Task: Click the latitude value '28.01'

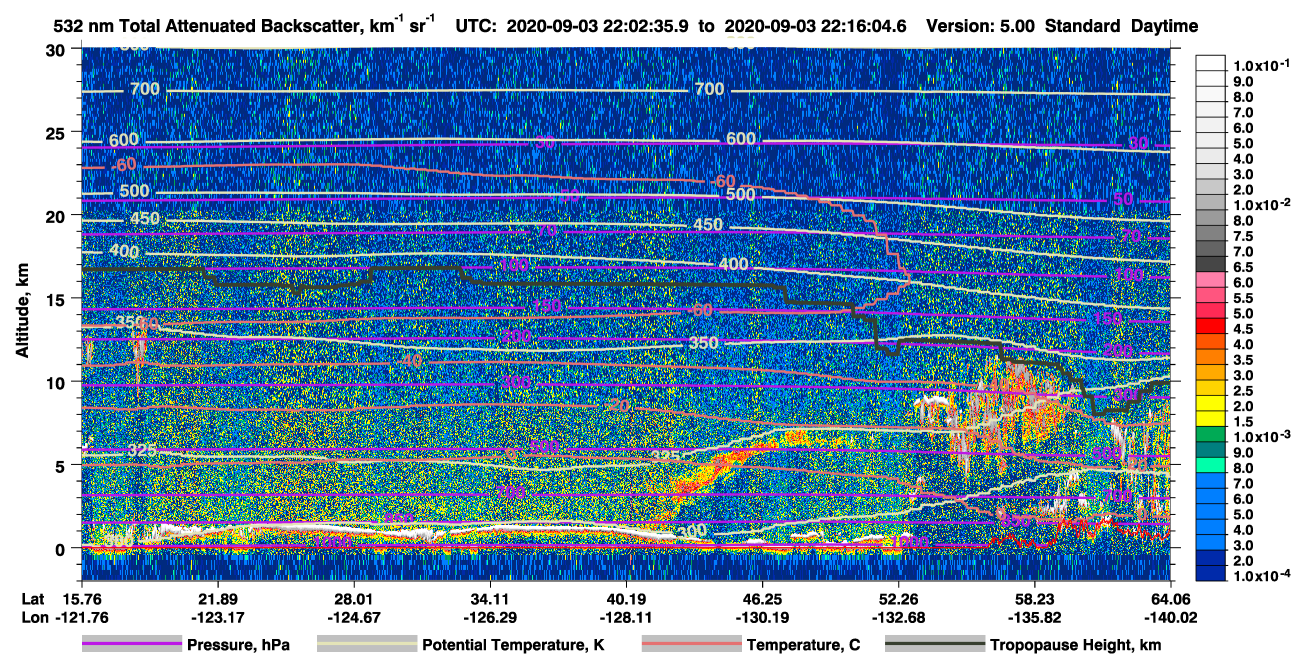Action: (353, 598)
